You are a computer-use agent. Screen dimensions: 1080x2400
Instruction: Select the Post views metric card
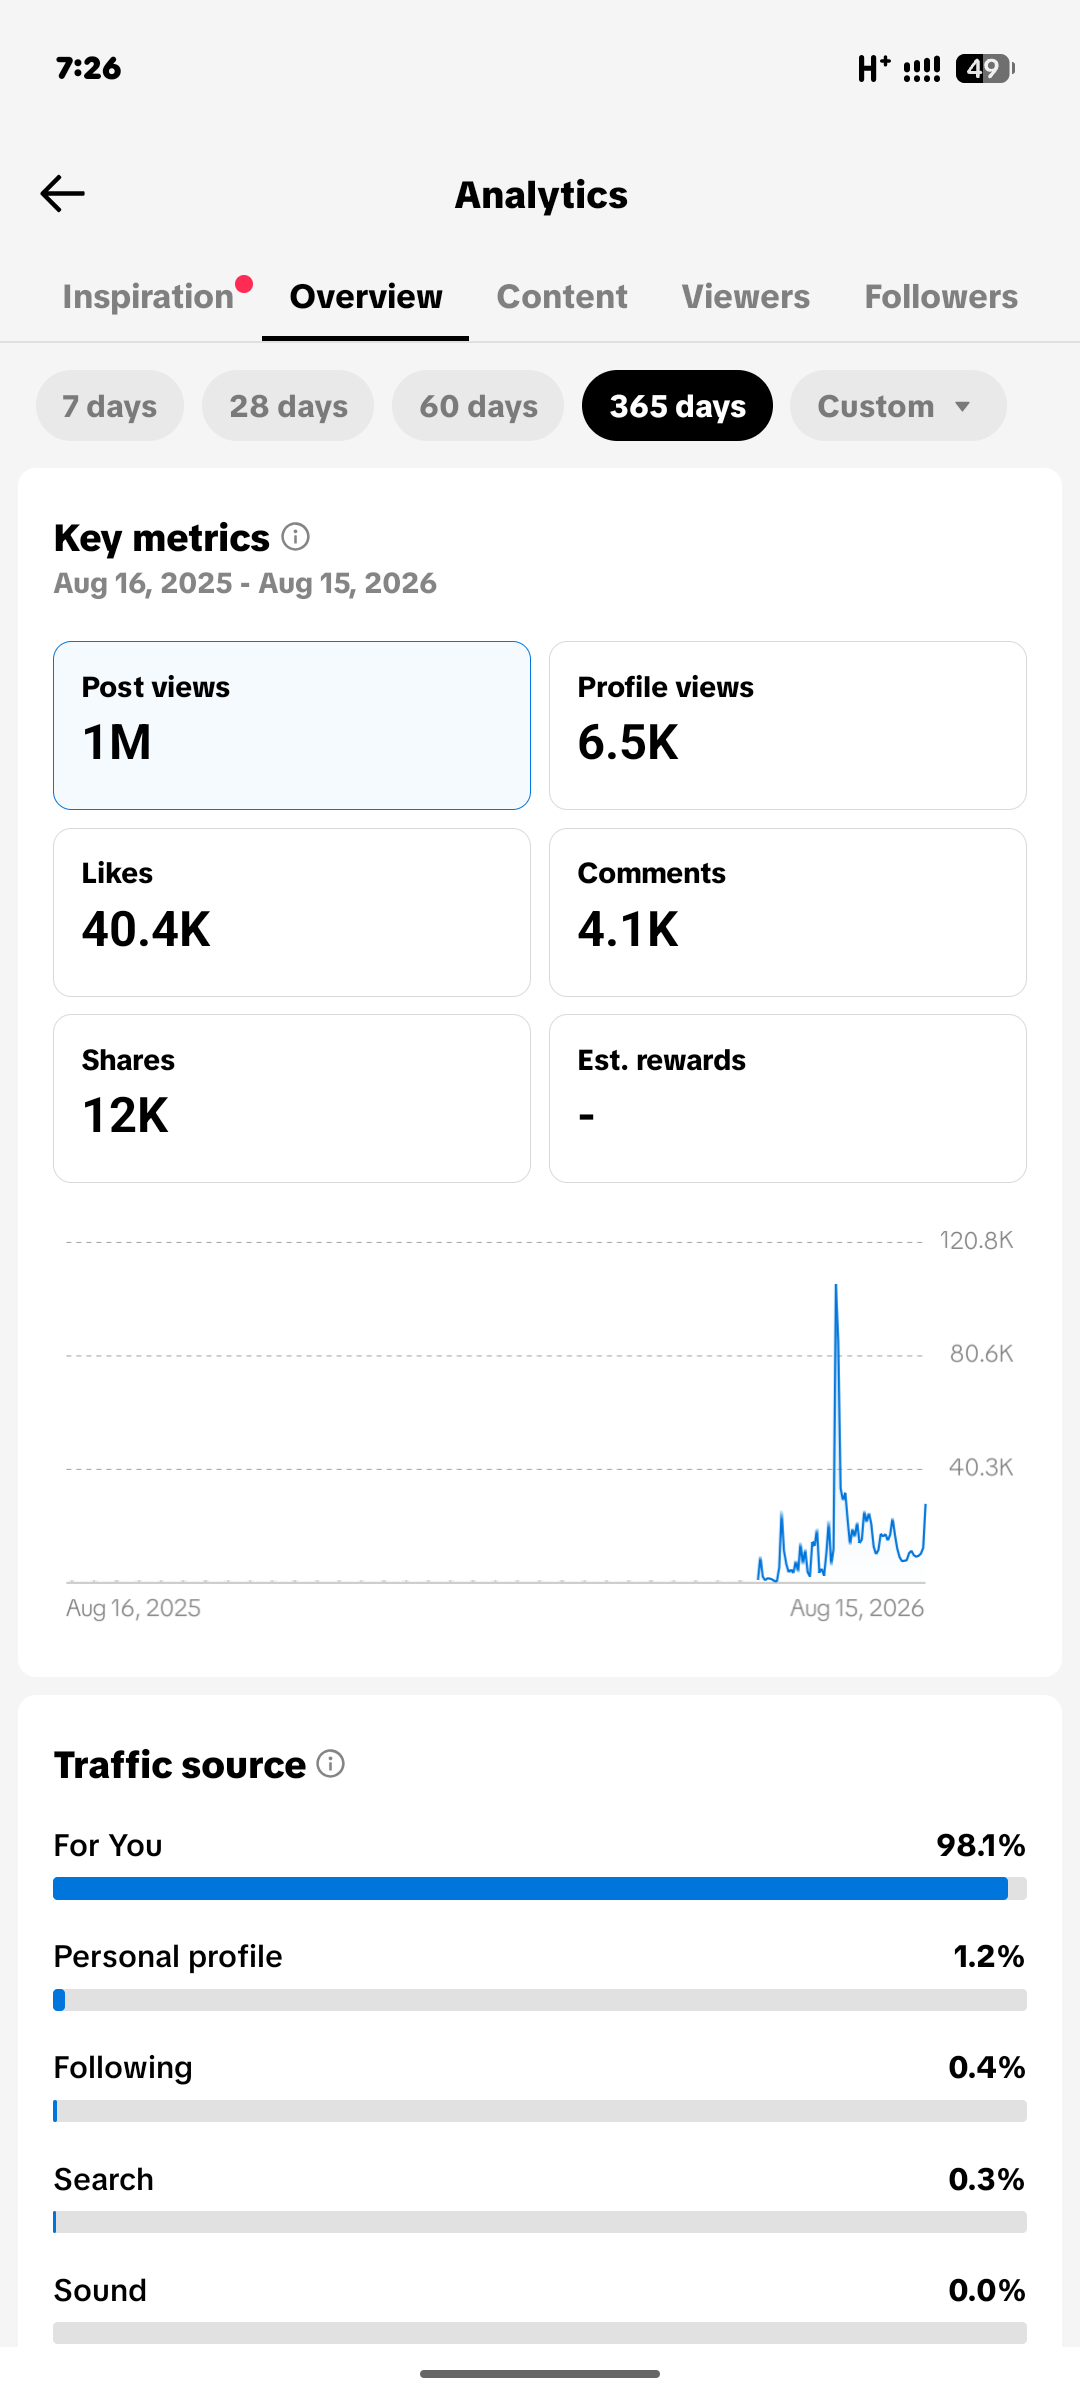(292, 725)
